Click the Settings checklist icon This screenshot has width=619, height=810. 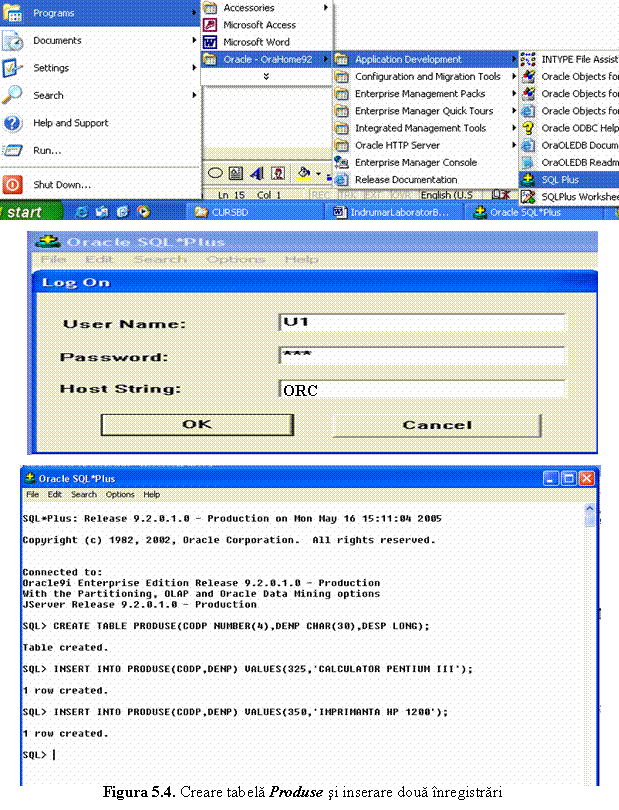[x=12, y=68]
